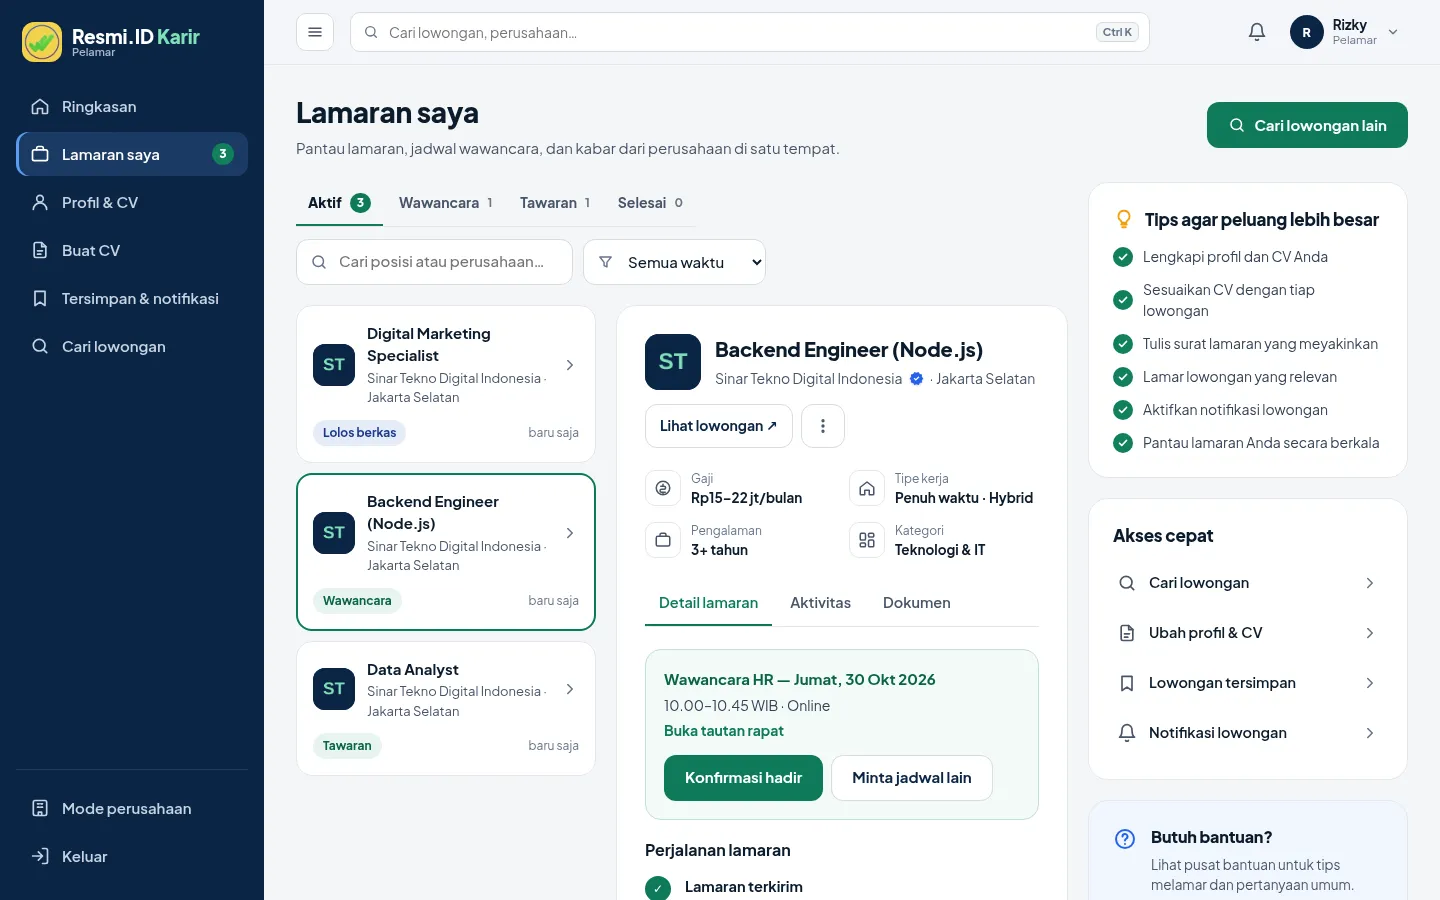Image resolution: width=1440 pixels, height=900 pixels.
Task: Click the Butuh bantuan help icon
Action: click(x=1125, y=839)
